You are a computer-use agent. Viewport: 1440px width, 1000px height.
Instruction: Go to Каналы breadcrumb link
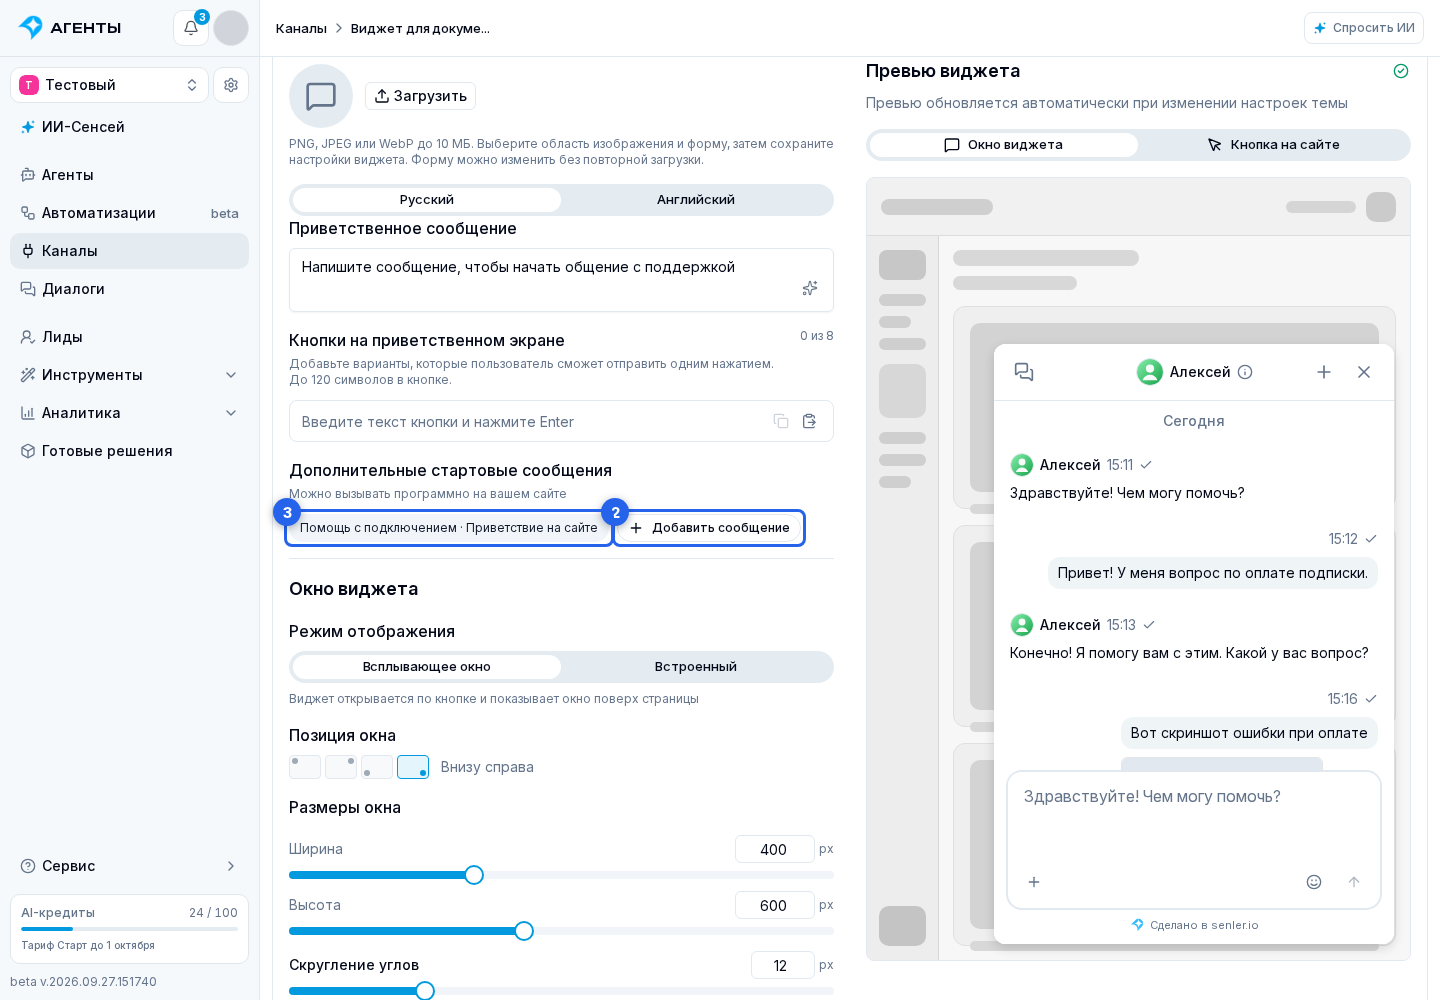coord(301,28)
